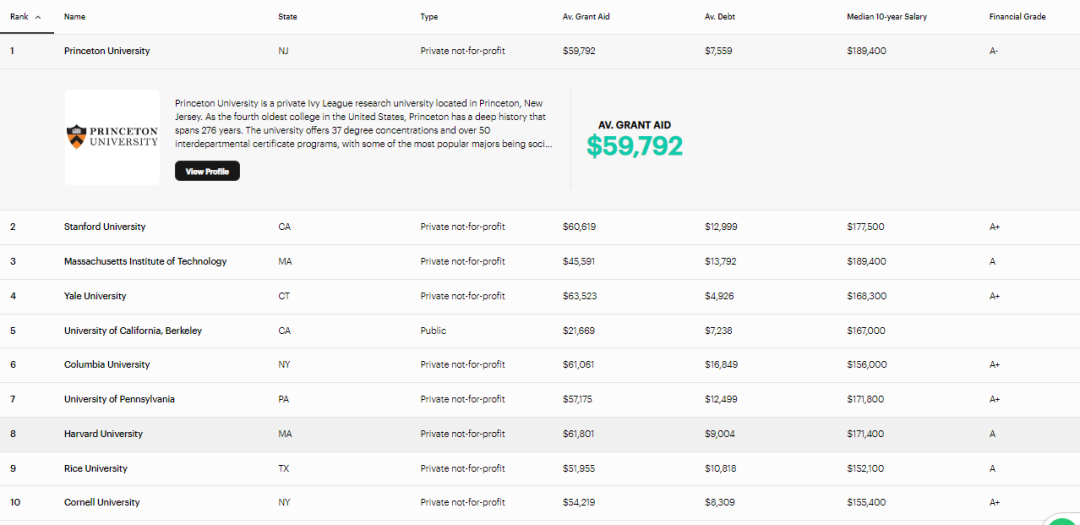The height and width of the screenshot is (525, 1080).
Task: Select University of Pennsylvania row
Action: [x=119, y=400]
